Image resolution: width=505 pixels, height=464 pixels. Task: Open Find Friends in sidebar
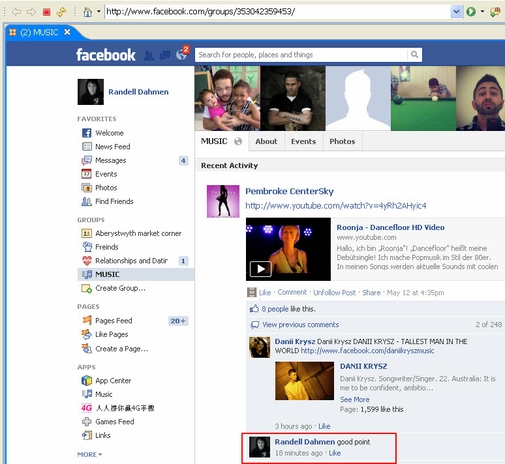(x=114, y=201)
